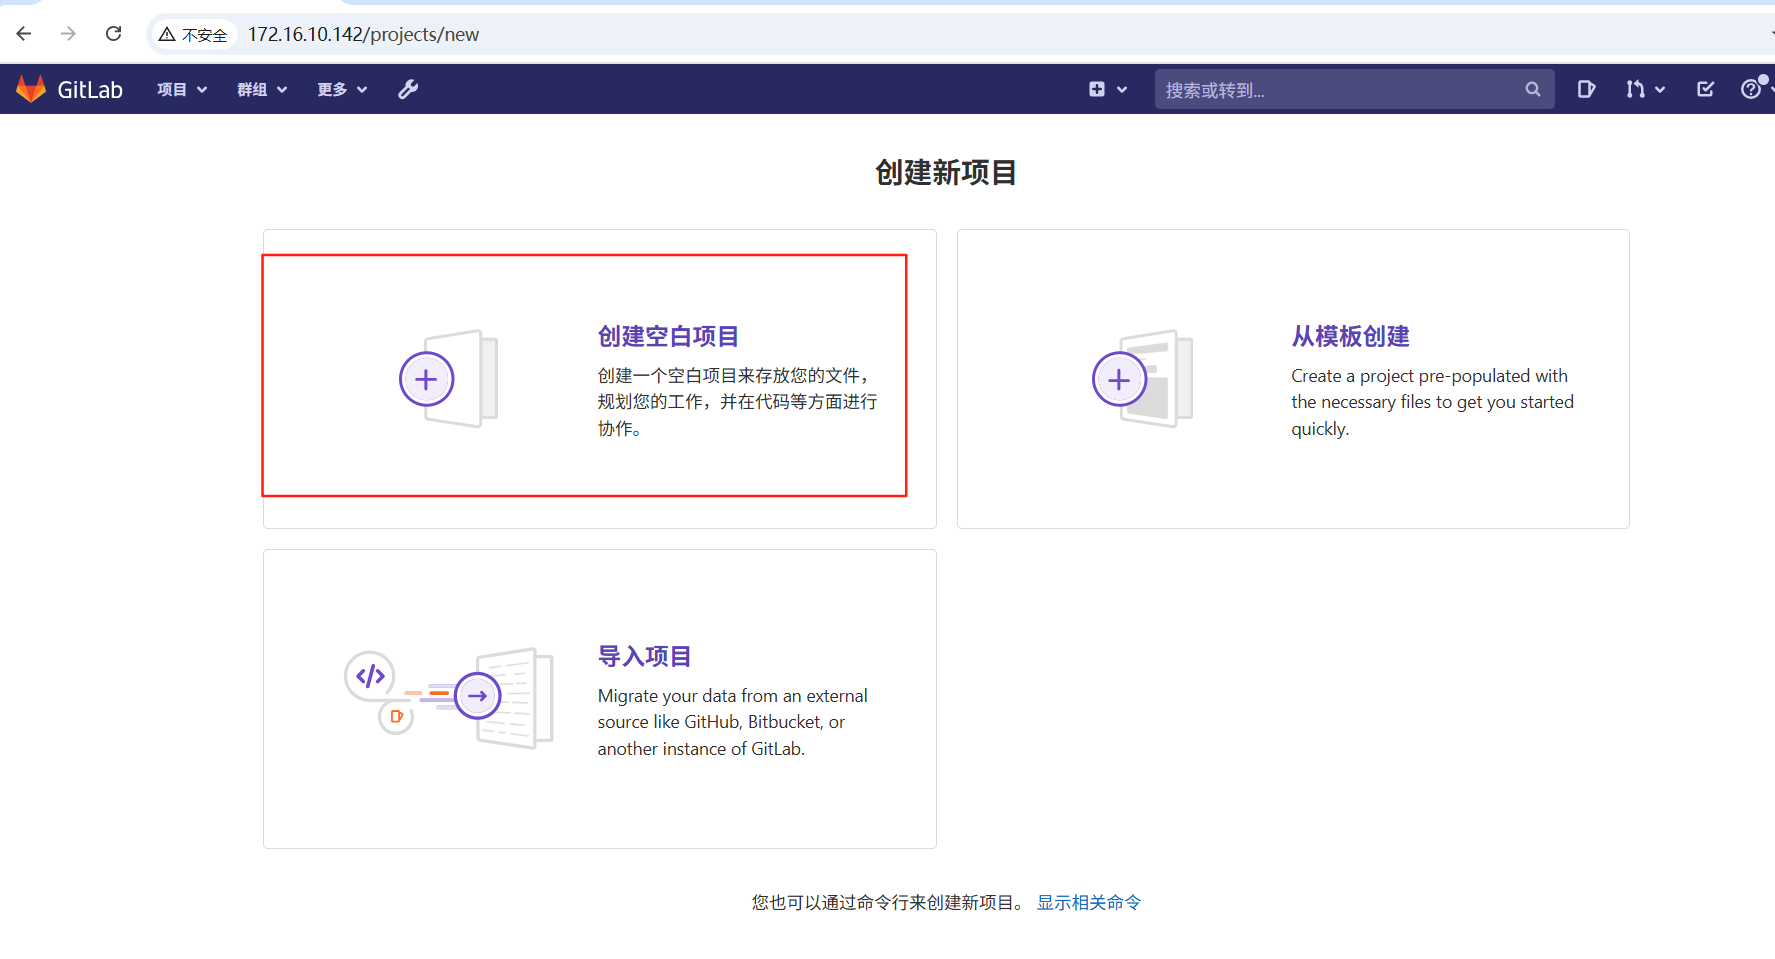Viewport: 1775px width, 959px height.
Task: Click the 显示相关命令 link
Action: click(1089, 902)
